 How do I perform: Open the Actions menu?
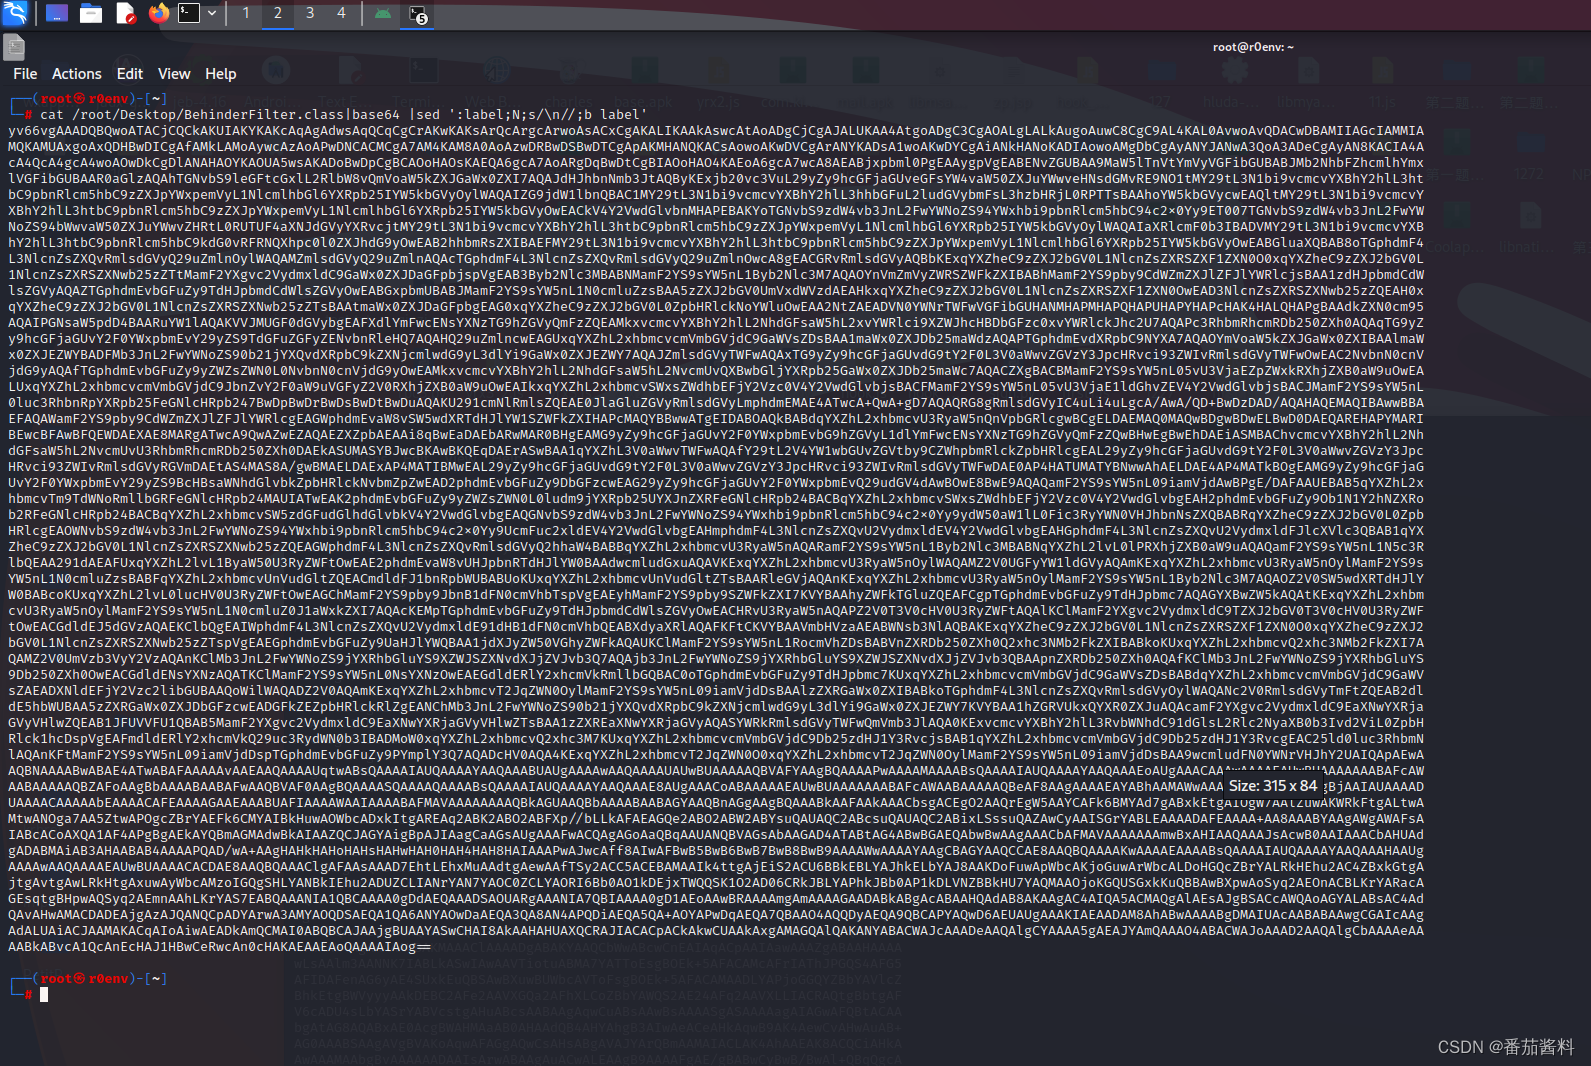click(77, 74)
